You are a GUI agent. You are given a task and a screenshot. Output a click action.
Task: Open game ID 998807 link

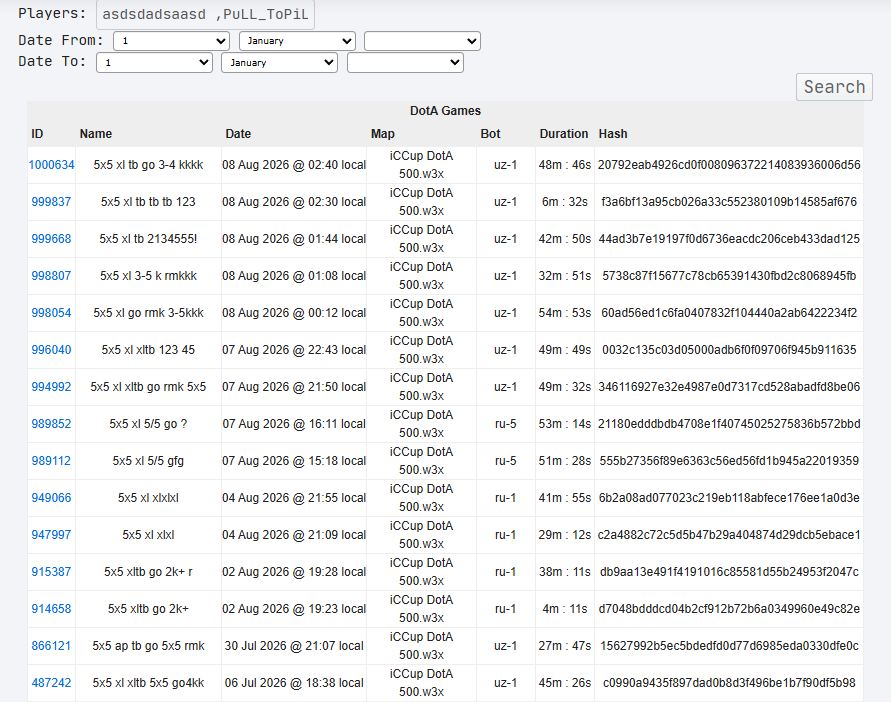click(51, 276)
